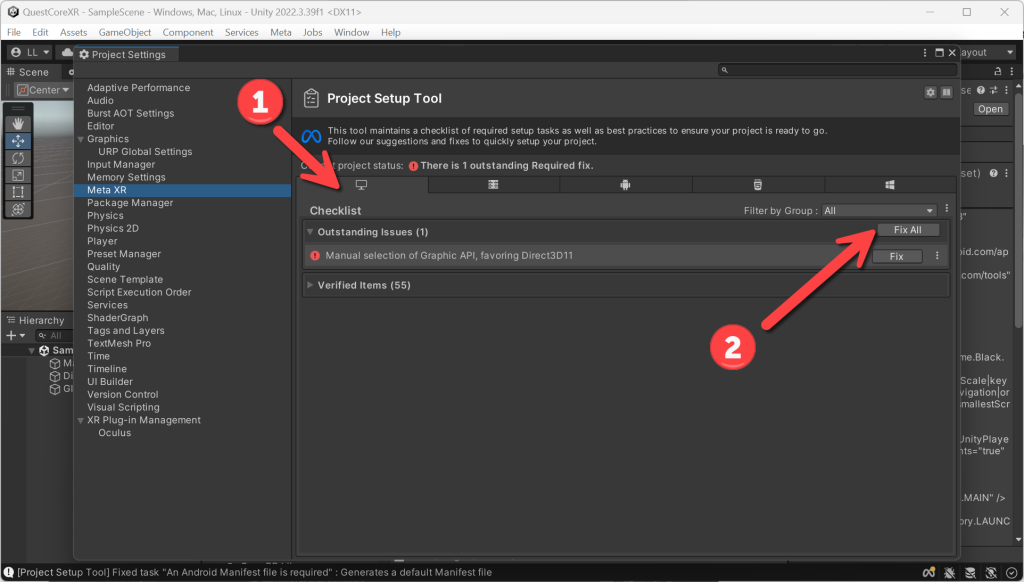Select the Scale tool in Scene toolbar

tap(18, 174)
